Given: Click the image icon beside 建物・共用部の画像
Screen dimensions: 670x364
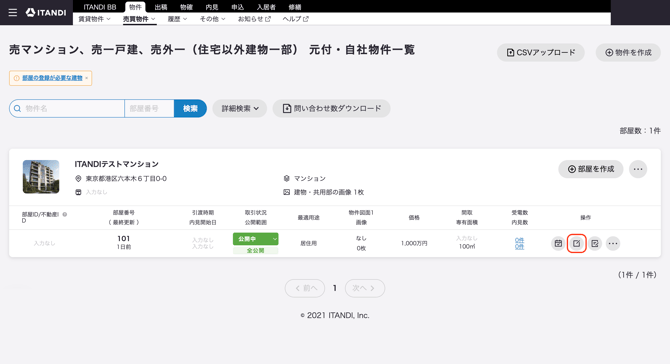Looking at the screenshot, I should pos(287,192).
